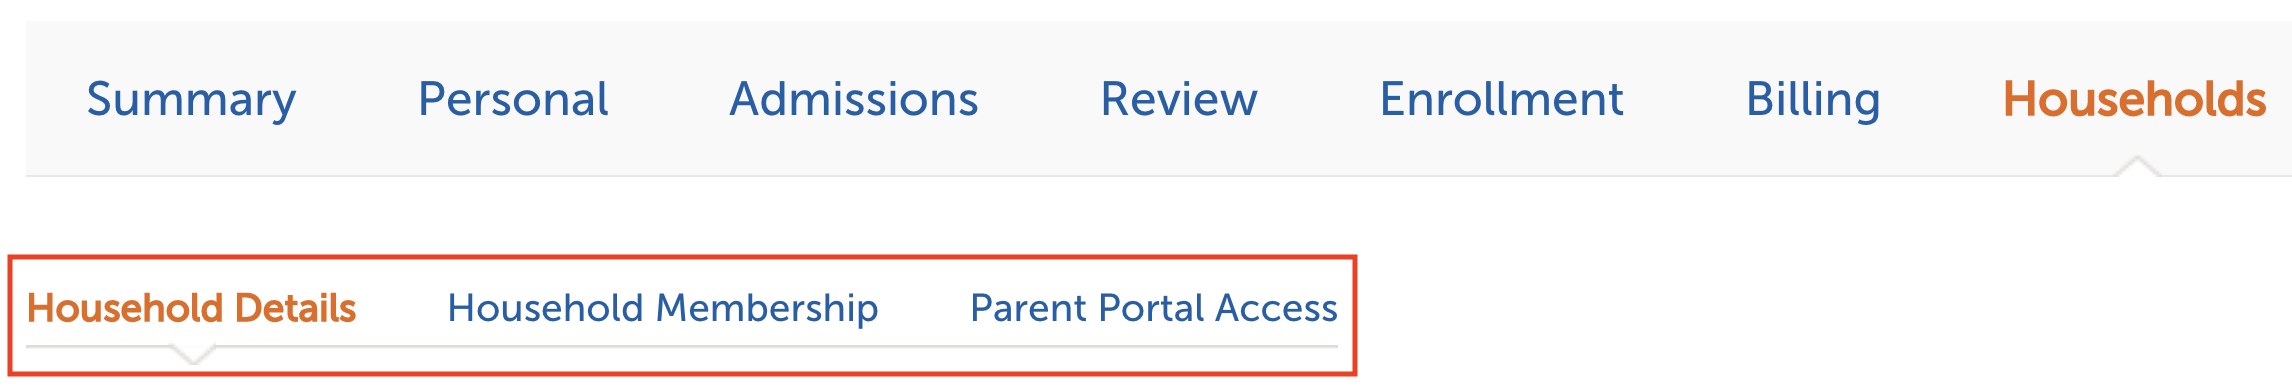Navigate to Billing section

[x=1813, y=100]
